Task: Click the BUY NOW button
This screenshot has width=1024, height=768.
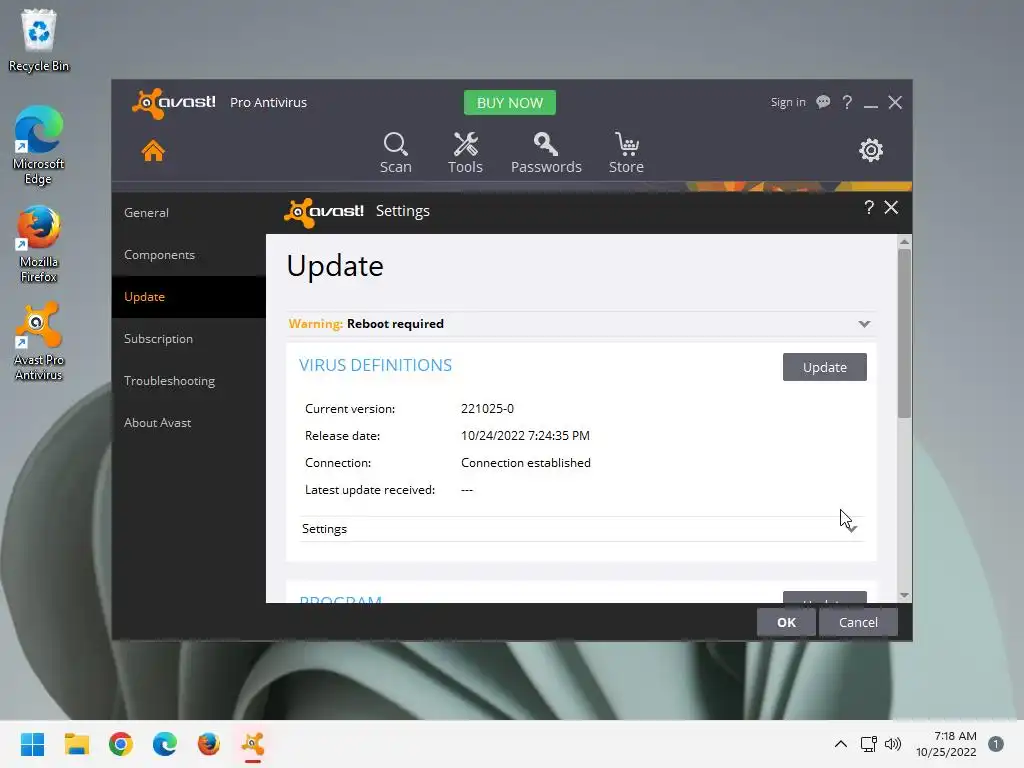Action: [509, 103]
